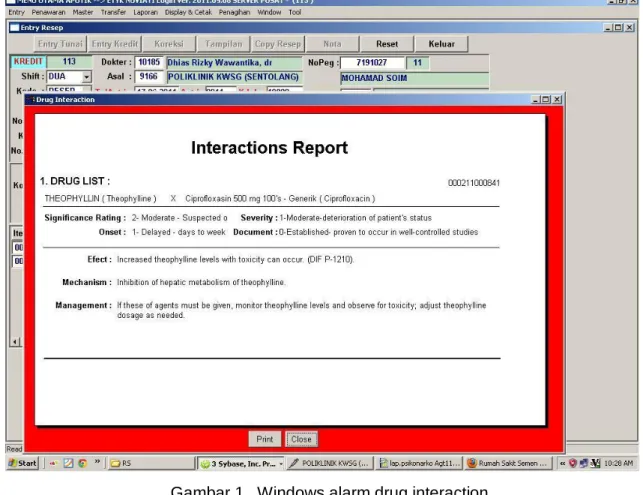
Task: Maximize the Drug Interaction window
Action: pos(546,100)
